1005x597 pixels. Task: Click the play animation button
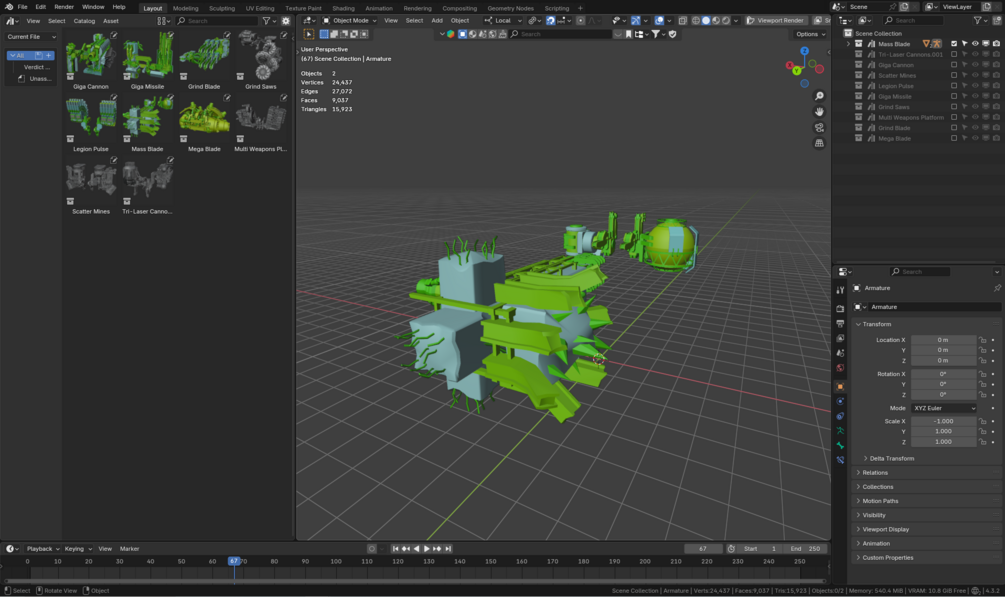427,549
